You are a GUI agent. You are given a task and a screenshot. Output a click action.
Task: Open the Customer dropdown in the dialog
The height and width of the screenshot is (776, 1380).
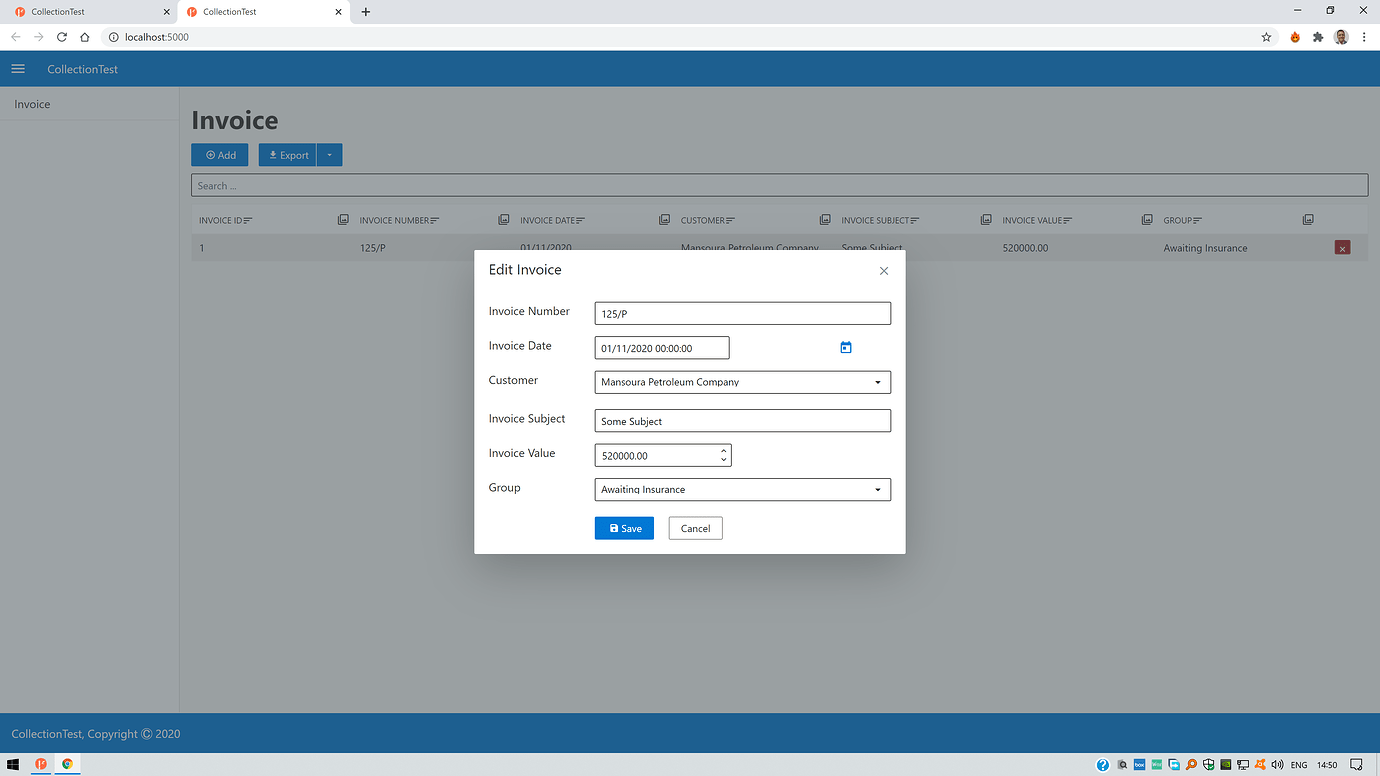tap(879, 382)
